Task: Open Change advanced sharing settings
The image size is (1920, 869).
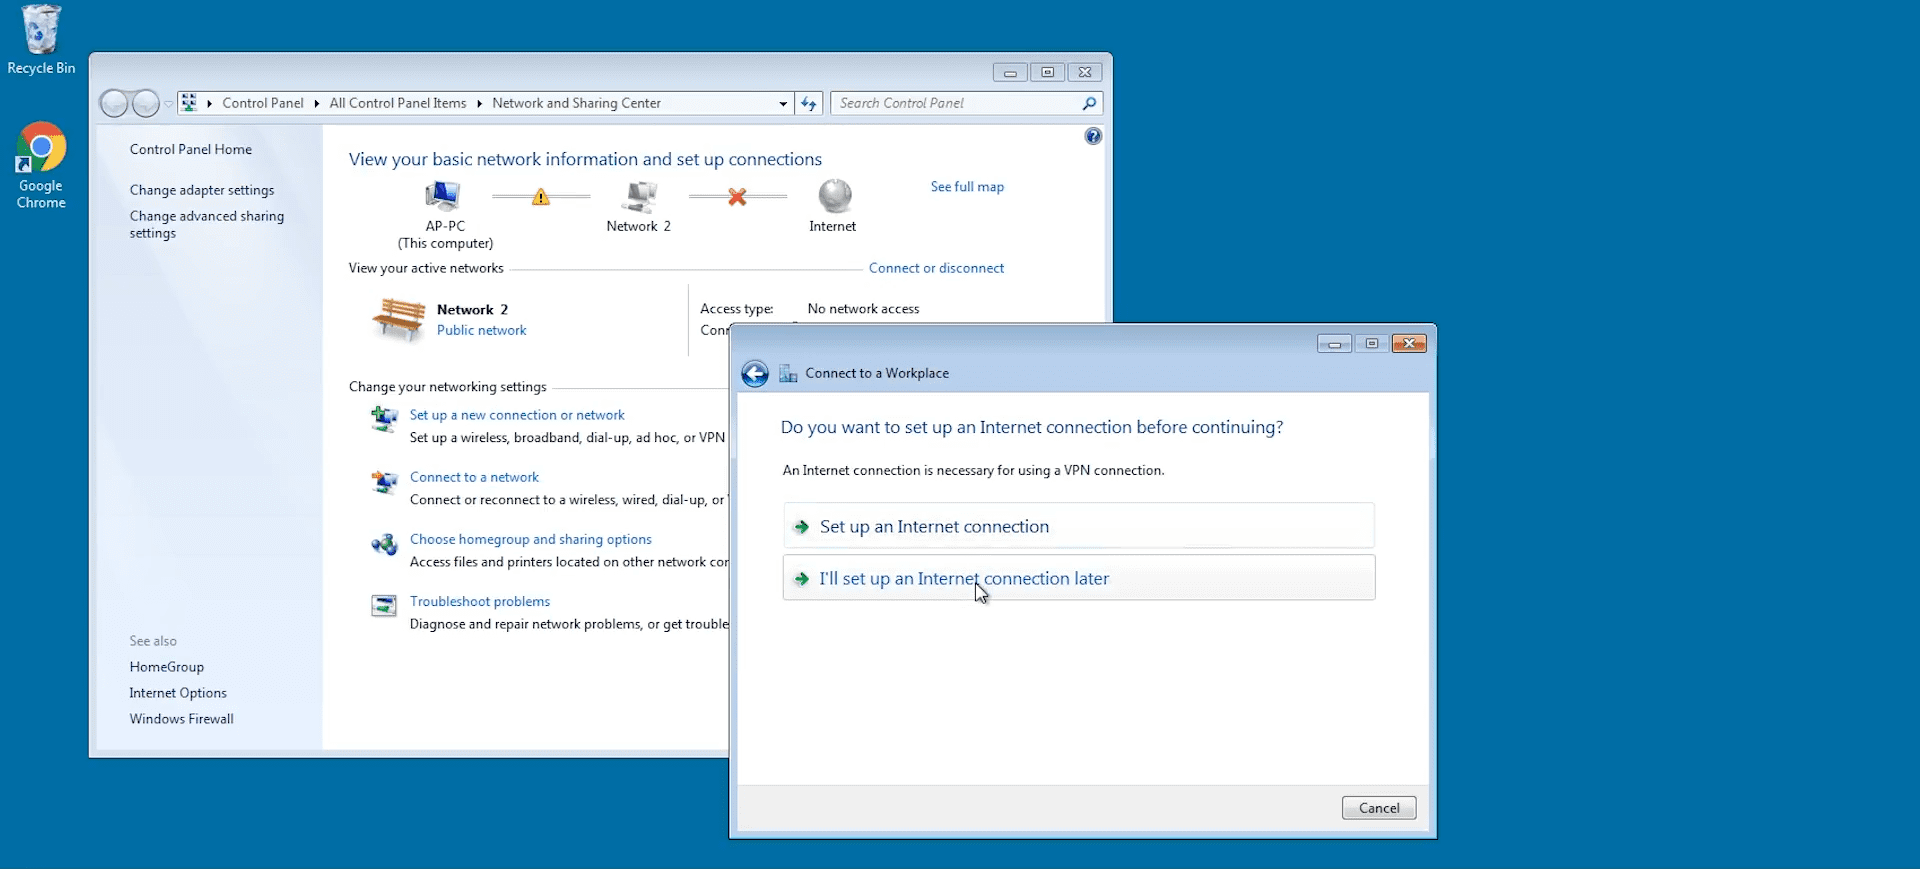Action: pos(207,224)
